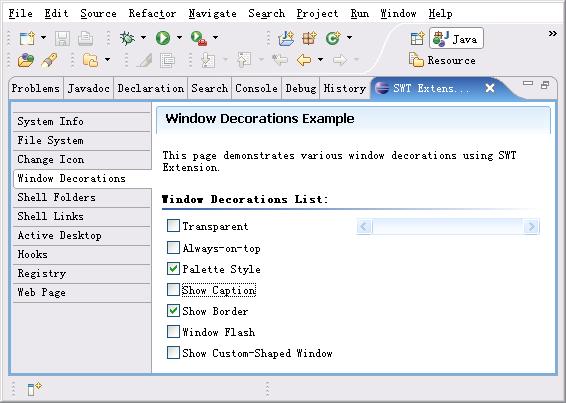Expand the Run button dropdown arrow
The image size is (566, 403).
coord(179,38)
